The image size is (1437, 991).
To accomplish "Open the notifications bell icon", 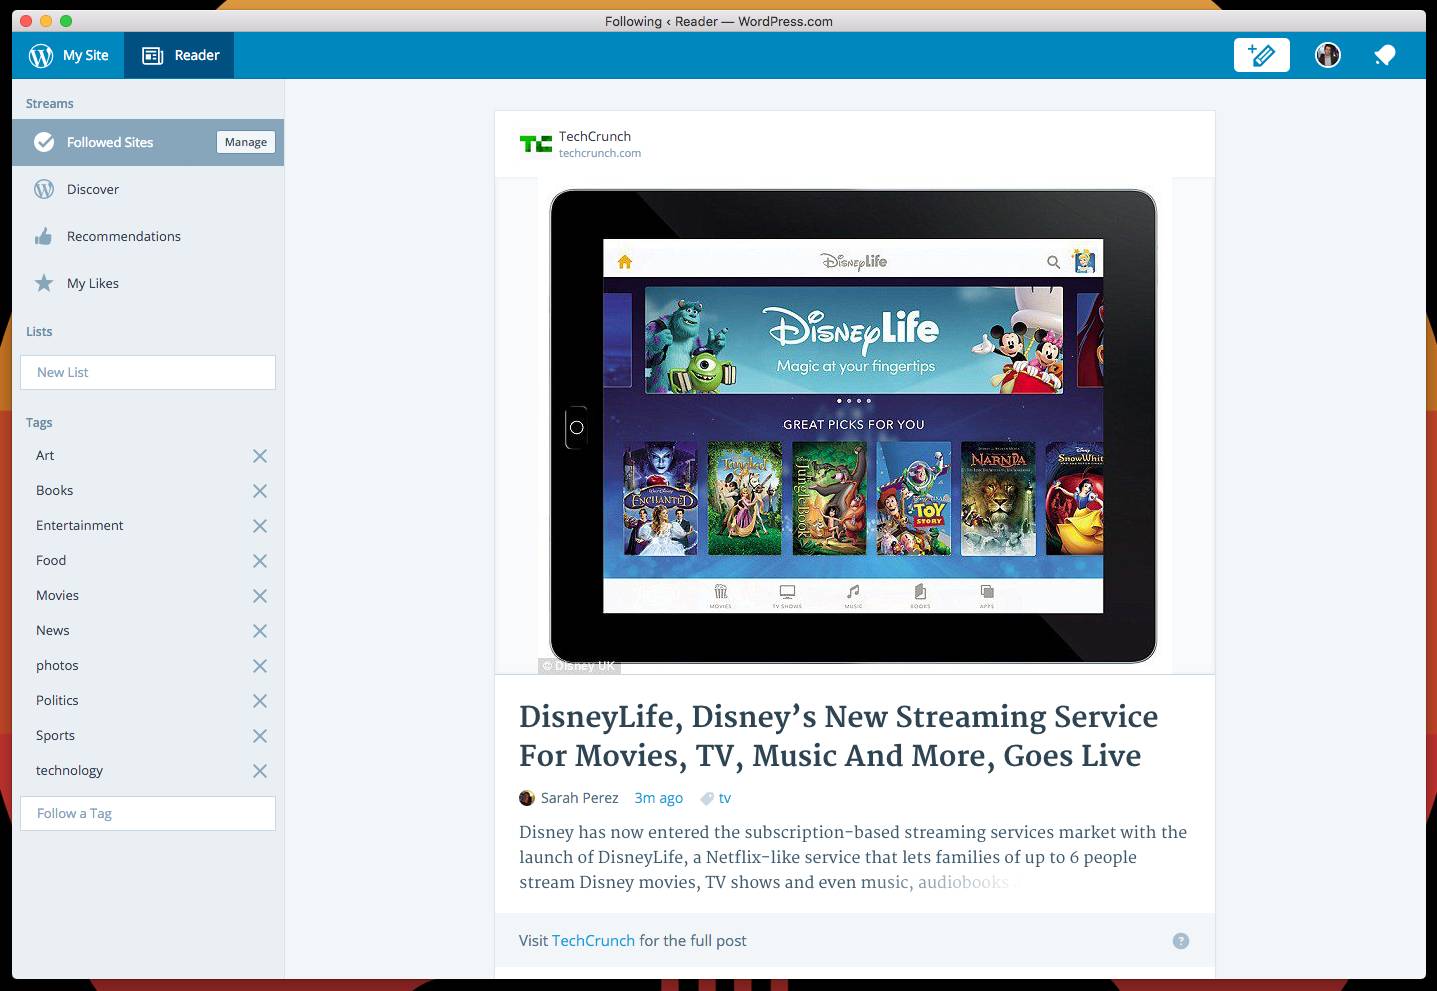I will tap(1384, 55).
